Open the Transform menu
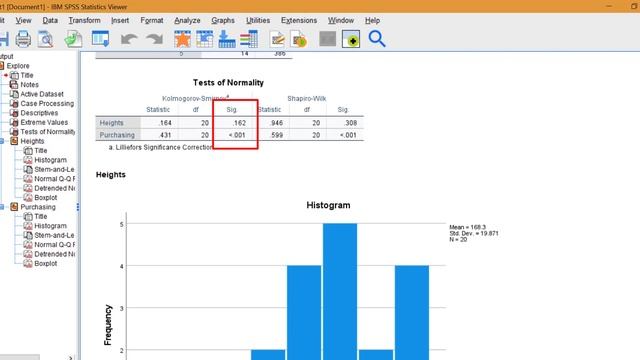Viewport: 640px width, 360px height. [84, 20]
